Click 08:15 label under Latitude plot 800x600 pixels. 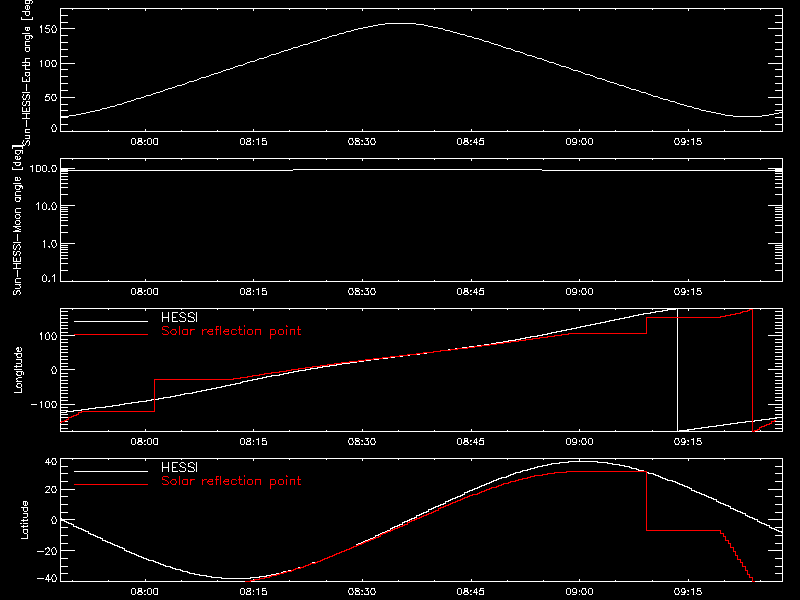[253, 592]
